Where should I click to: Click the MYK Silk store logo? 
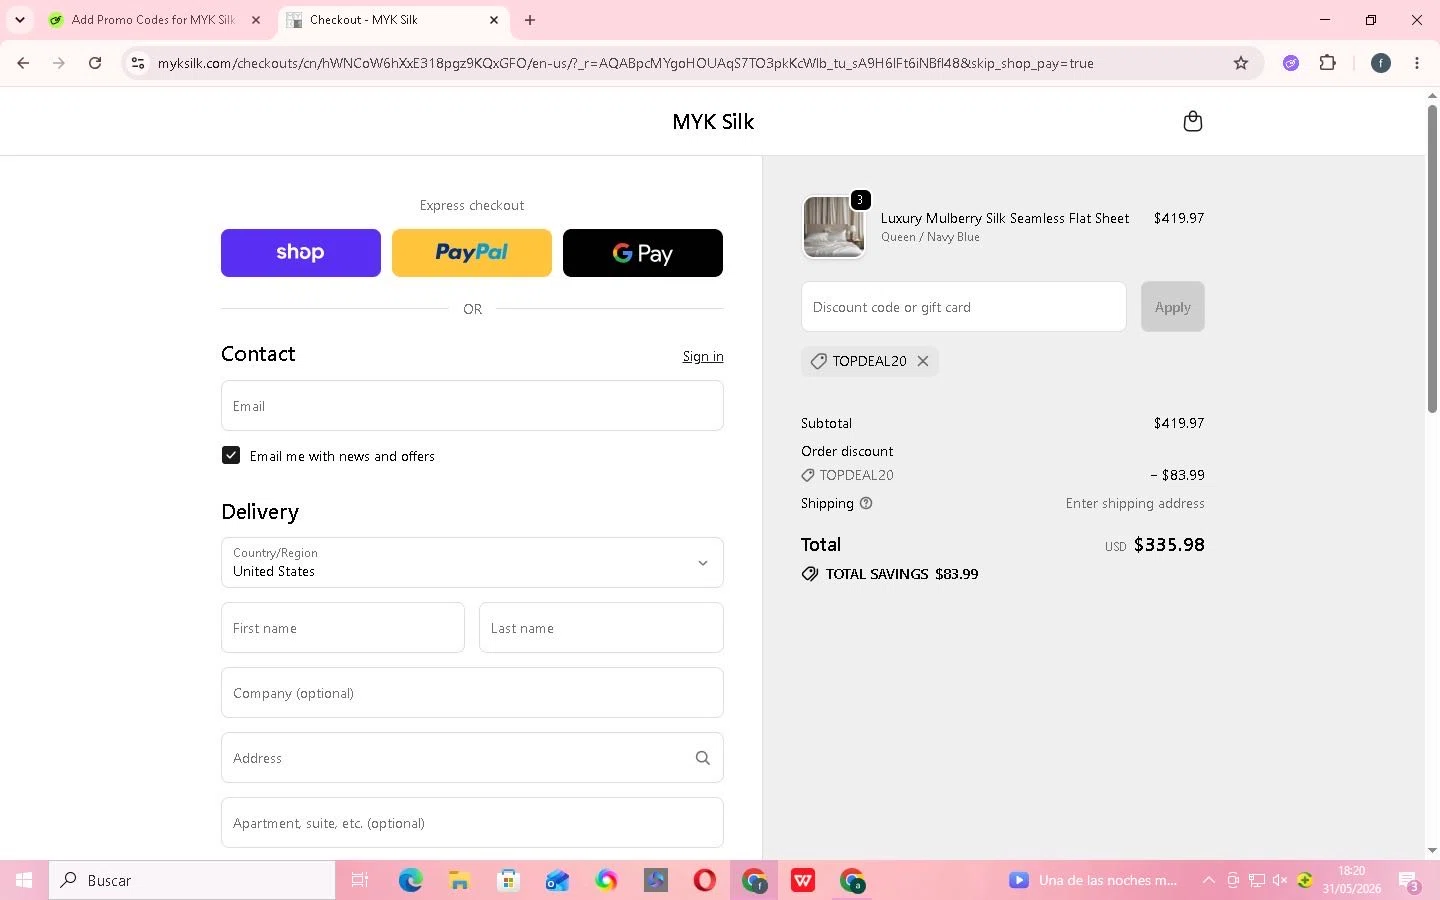pyautogui.click(x=713, y=122)
